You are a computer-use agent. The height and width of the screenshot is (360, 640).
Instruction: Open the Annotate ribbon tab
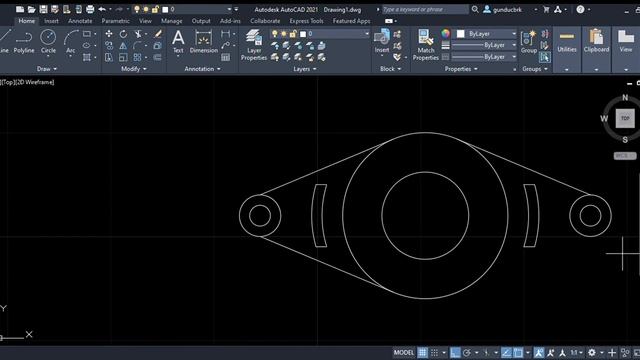(80, 21)
